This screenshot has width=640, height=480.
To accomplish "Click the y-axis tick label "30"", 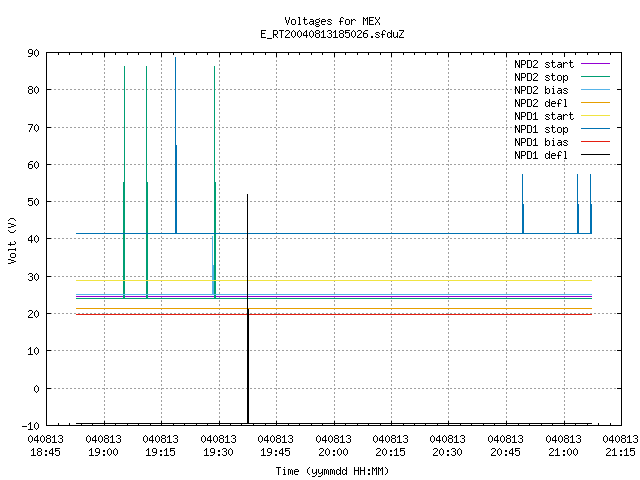I will click(x=33, y=277).
